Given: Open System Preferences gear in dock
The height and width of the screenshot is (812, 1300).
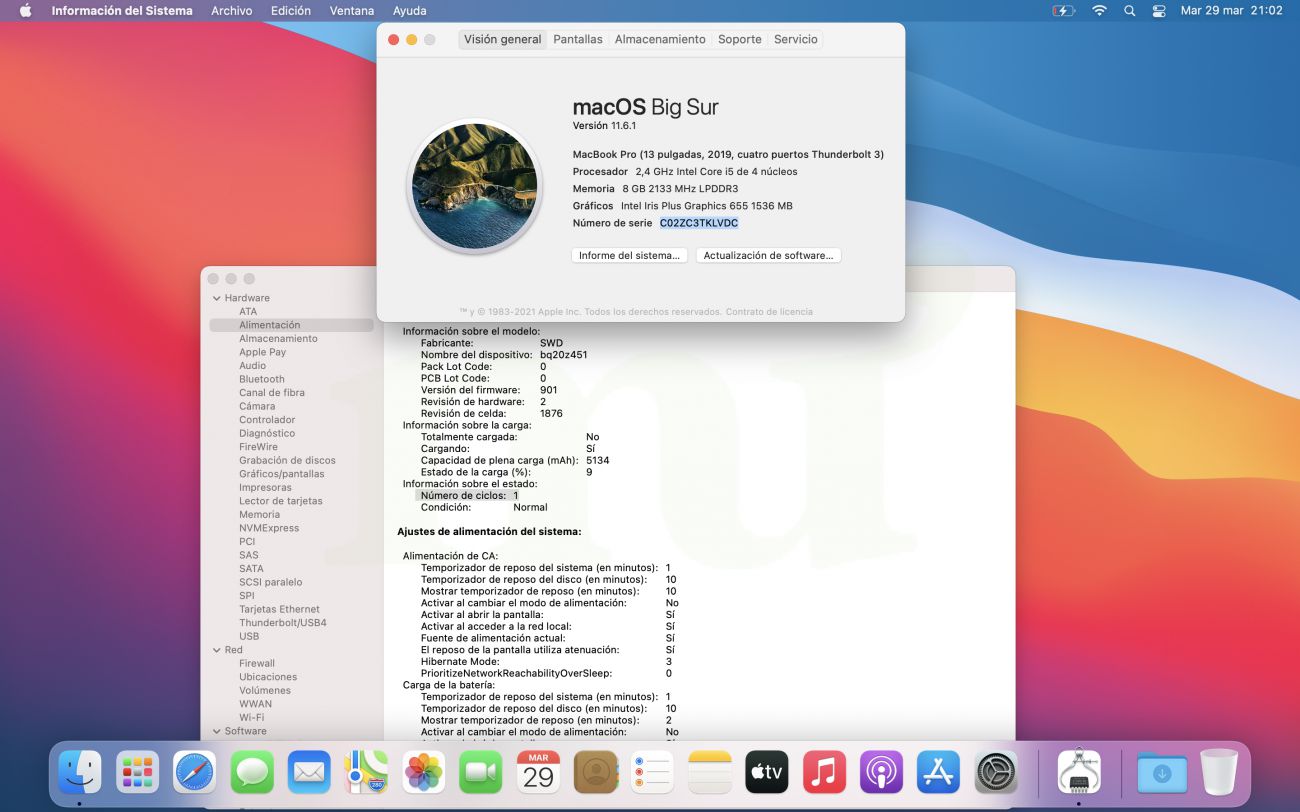Looking at the screenshot, I should point(996,772).
